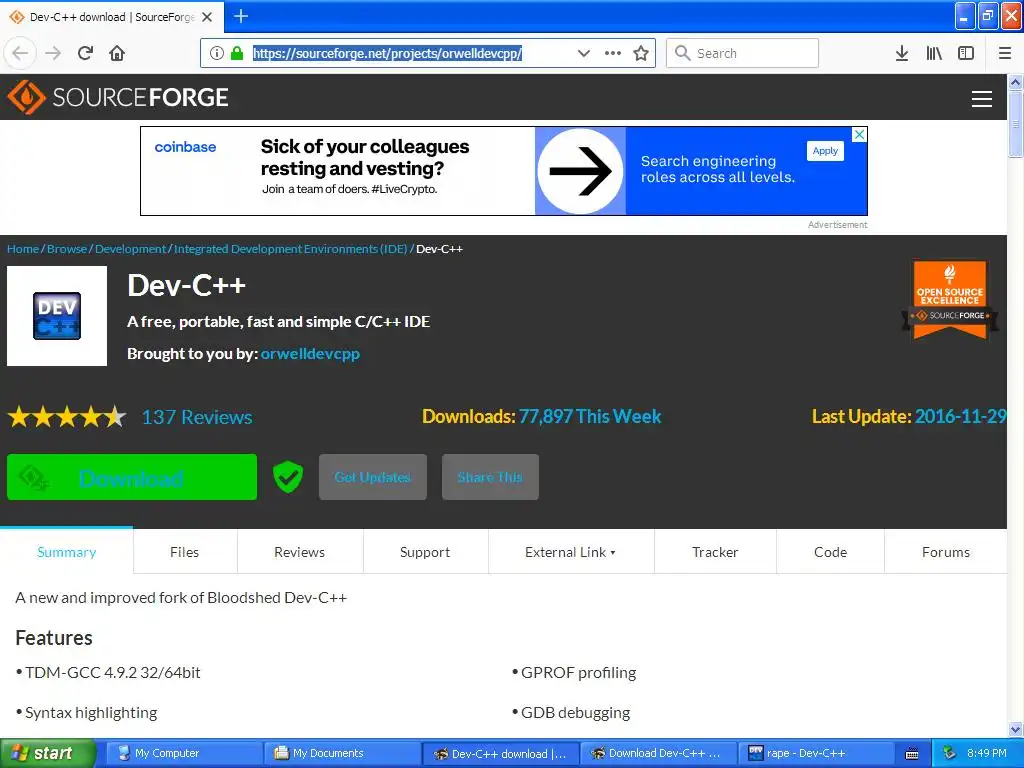Click 'TDM-GCC 4.9.2 32/64bit' feature text

[112, 673]
